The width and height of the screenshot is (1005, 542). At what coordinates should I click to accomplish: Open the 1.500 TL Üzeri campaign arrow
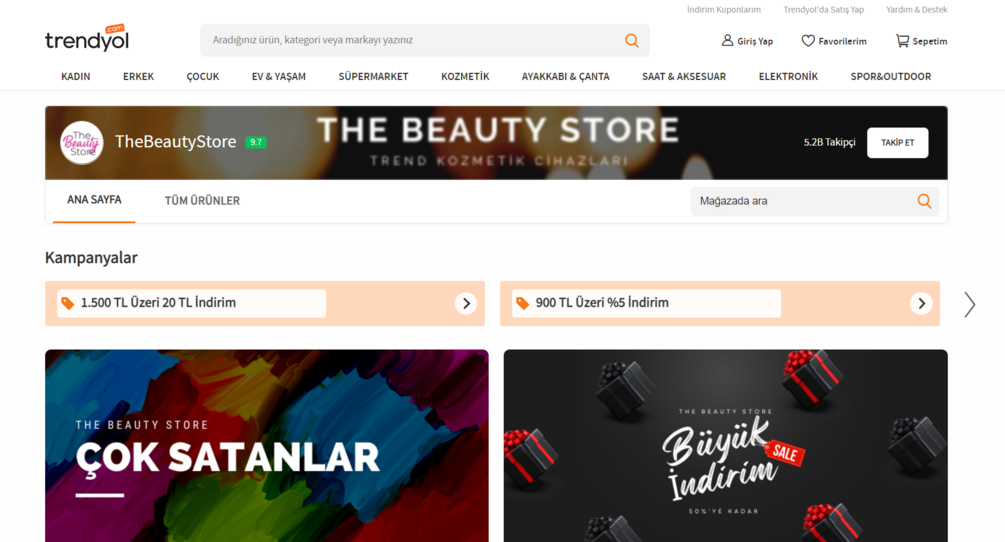point(466,303)
